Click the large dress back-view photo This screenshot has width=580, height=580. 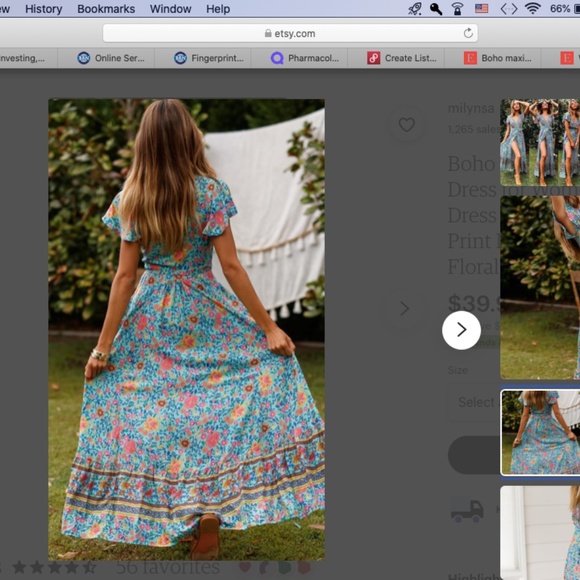(x=186, y=329)
